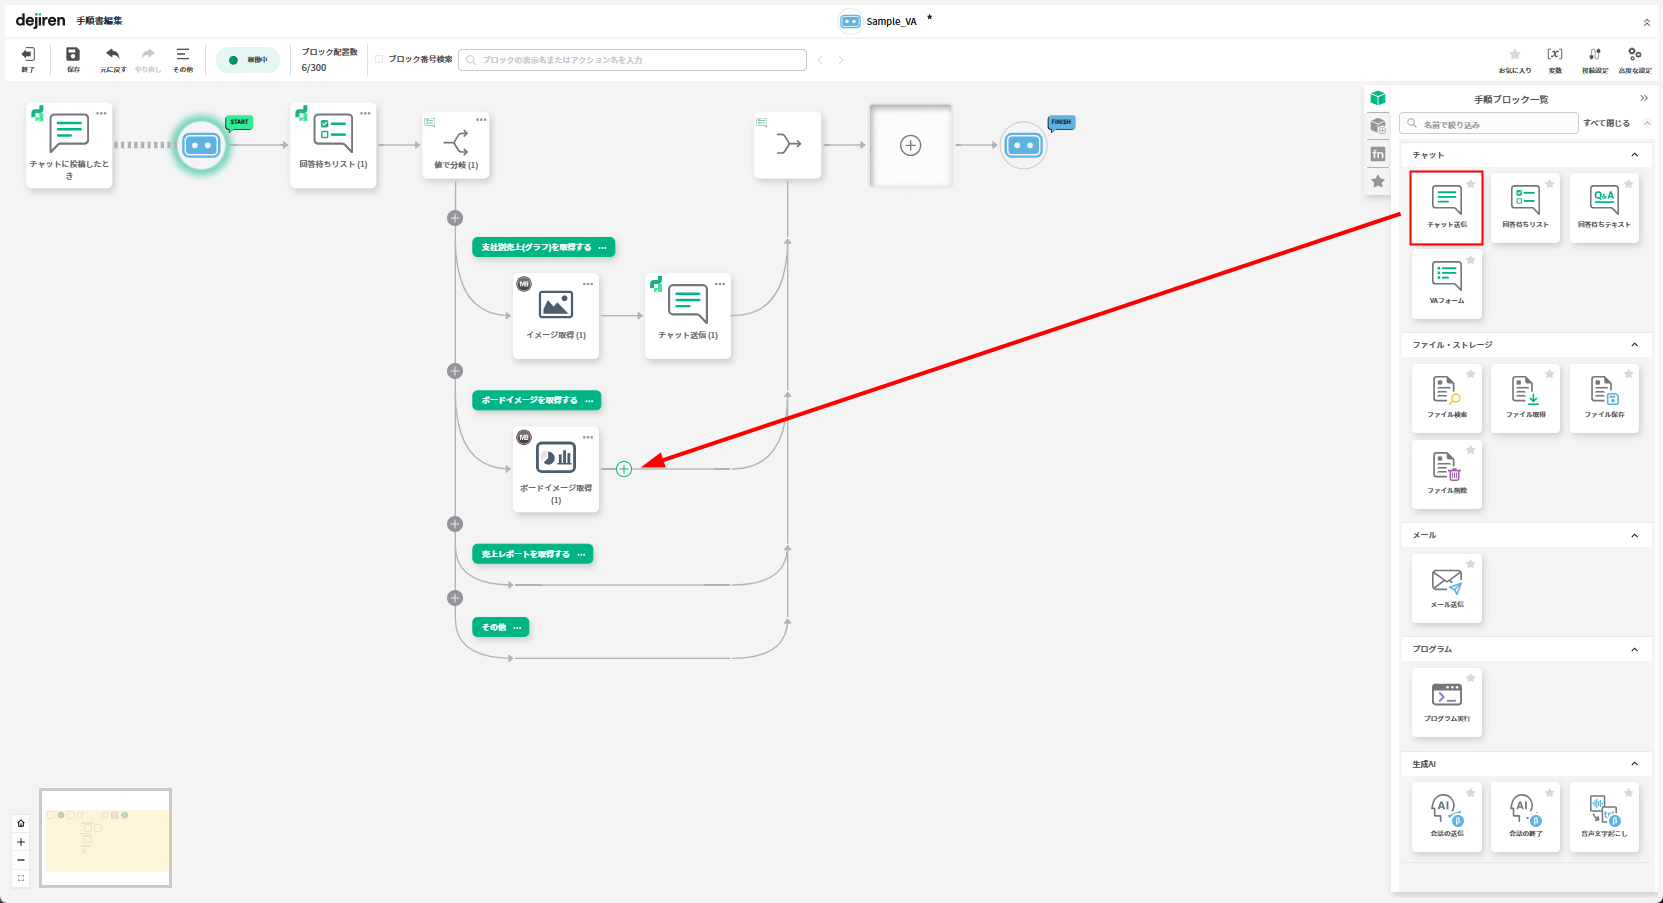Collapse the 生成AI section
Screen dimensions: 1663x903
coord(1635,764)
